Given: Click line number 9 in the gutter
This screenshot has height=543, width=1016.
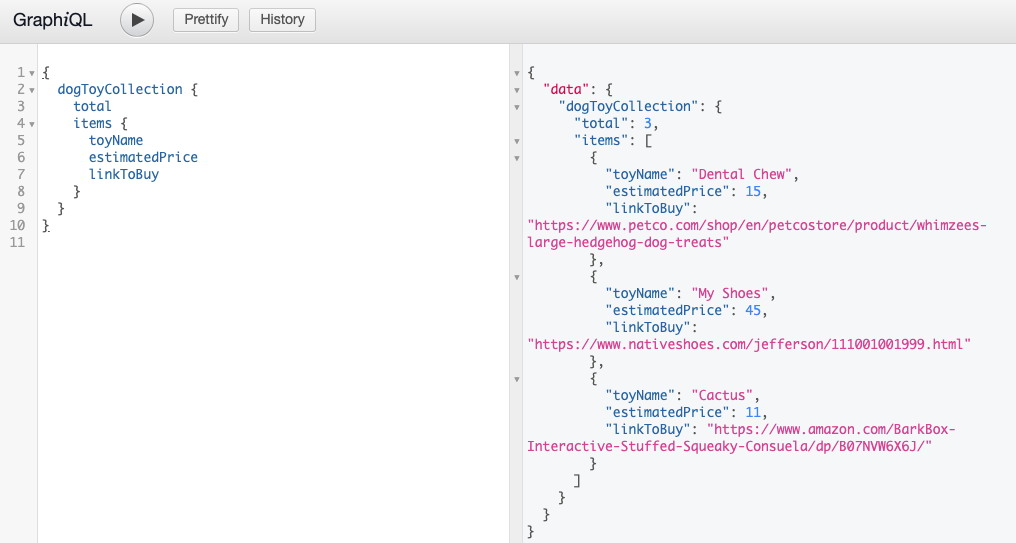Looking at the screenshot, I should (x=21, y=208).
